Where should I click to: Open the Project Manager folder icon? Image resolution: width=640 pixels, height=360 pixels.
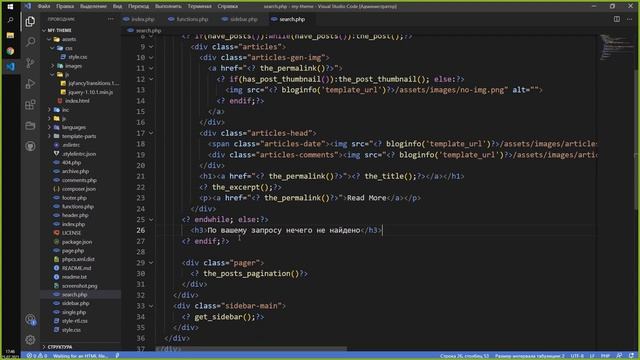click(30, 125)
